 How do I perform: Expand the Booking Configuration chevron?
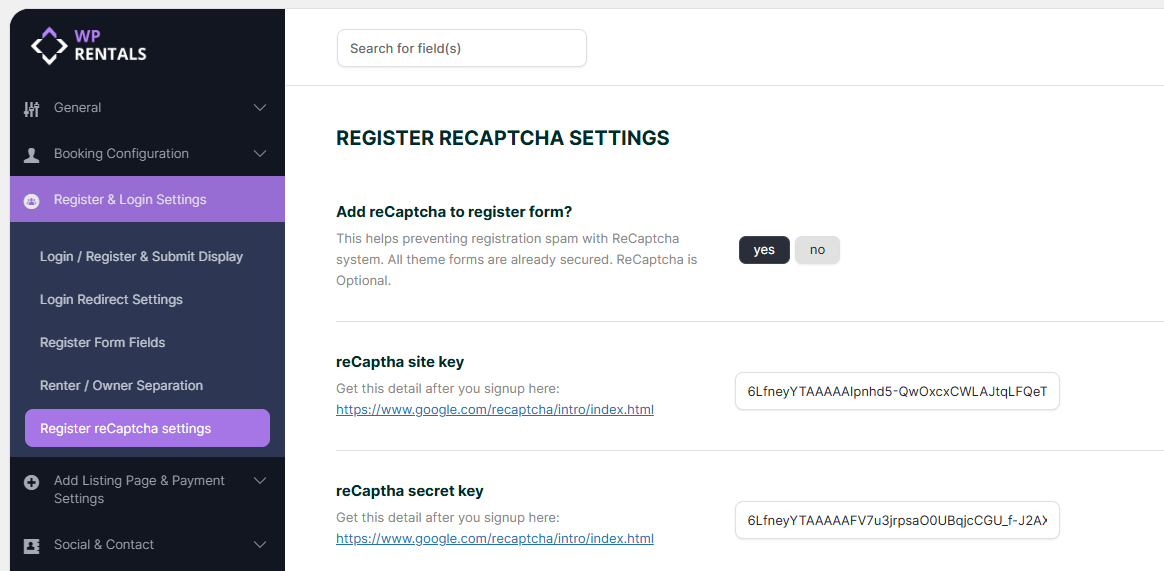tap(260, 154)
